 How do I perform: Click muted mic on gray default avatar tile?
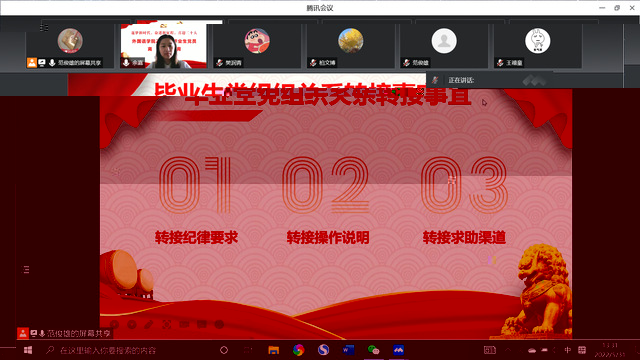(x=407, y=63)
